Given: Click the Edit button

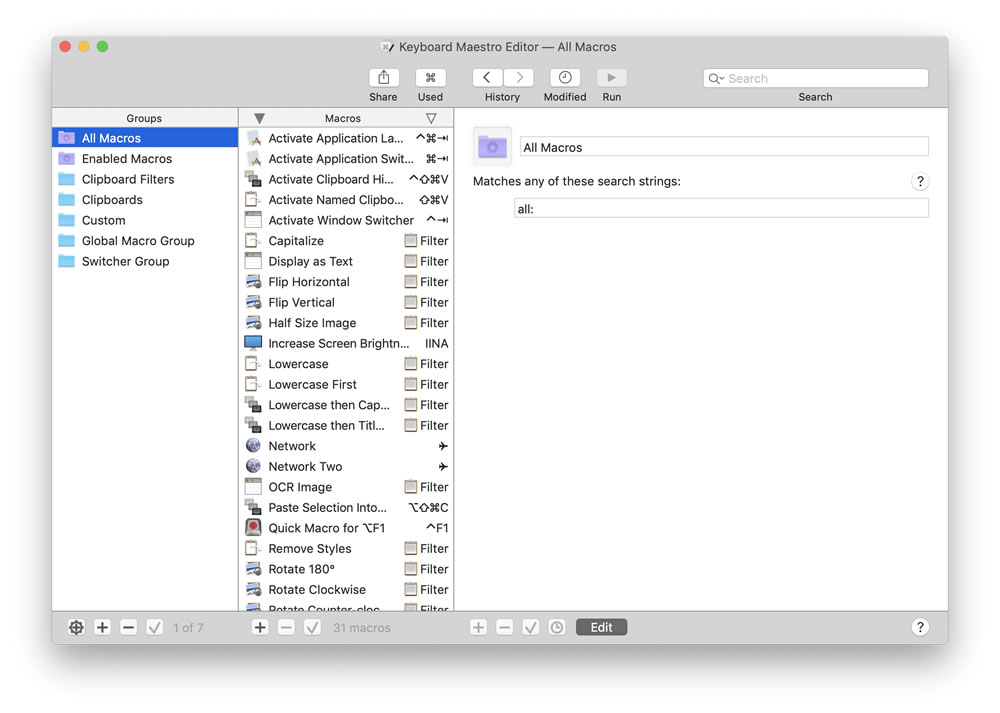Looking at the screenshot, I should [601, 628].
